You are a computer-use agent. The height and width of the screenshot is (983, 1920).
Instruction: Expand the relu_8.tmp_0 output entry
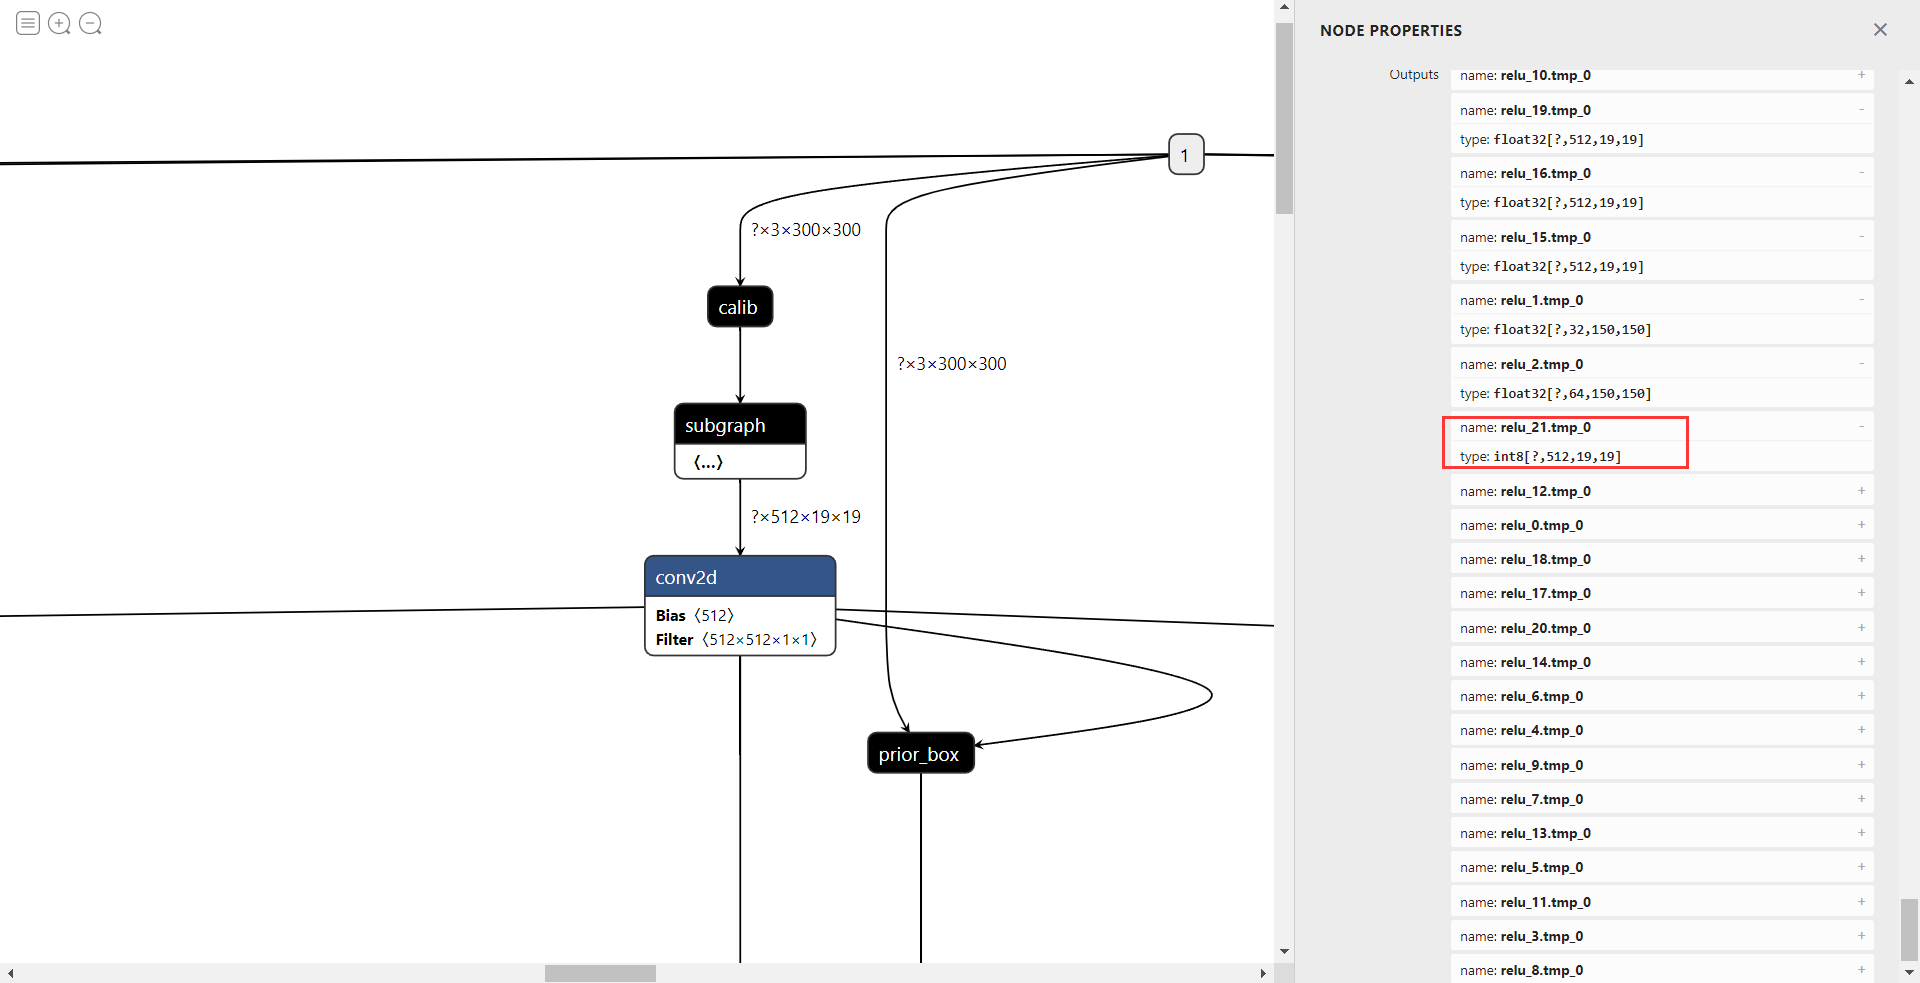[x=1861, y=970]
